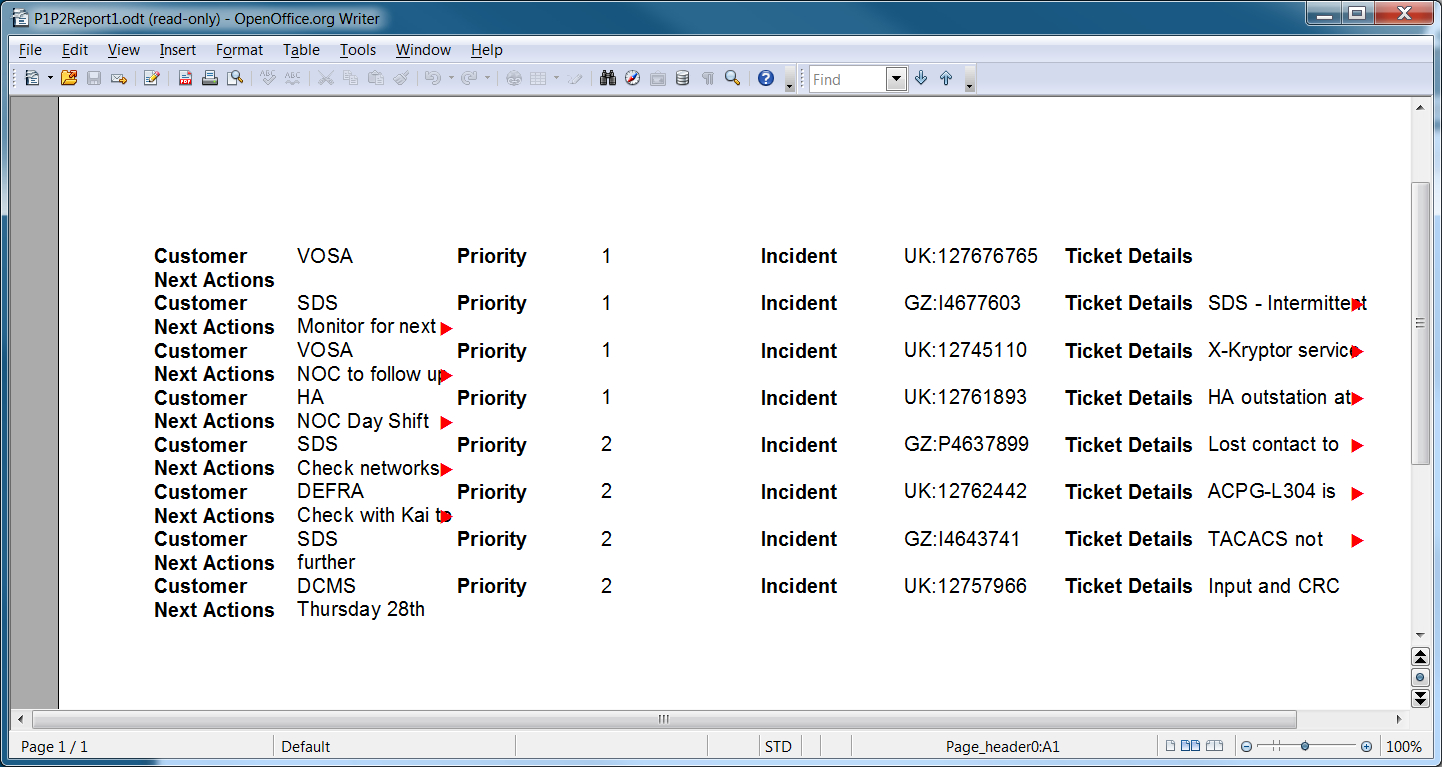
Task: Click Find Previous up arrow
Action: [x=946, y=78]
